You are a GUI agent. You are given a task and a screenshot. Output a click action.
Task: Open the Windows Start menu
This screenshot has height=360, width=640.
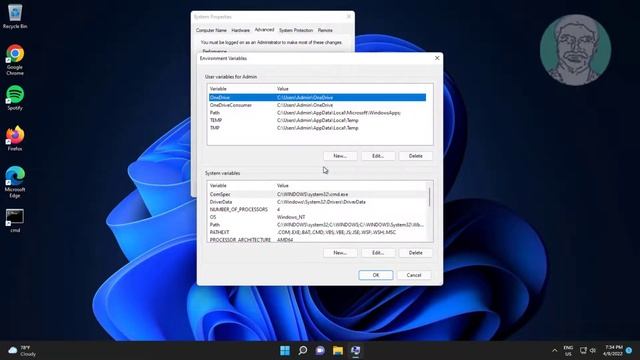[285, 350]
